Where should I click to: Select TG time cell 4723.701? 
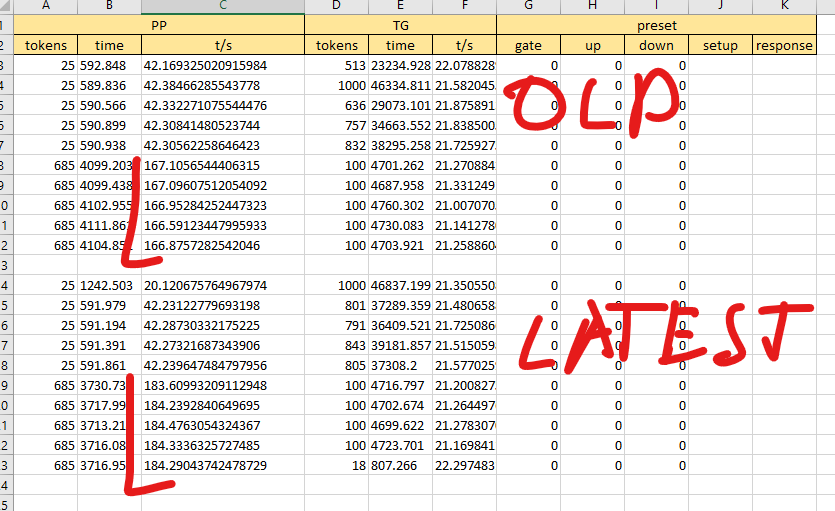(x=400, y=445)
